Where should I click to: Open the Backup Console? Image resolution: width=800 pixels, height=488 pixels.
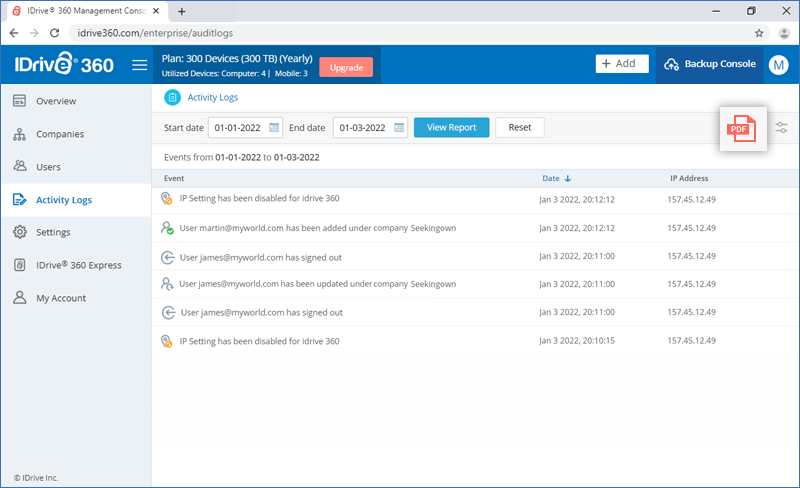tap(710, 64)
